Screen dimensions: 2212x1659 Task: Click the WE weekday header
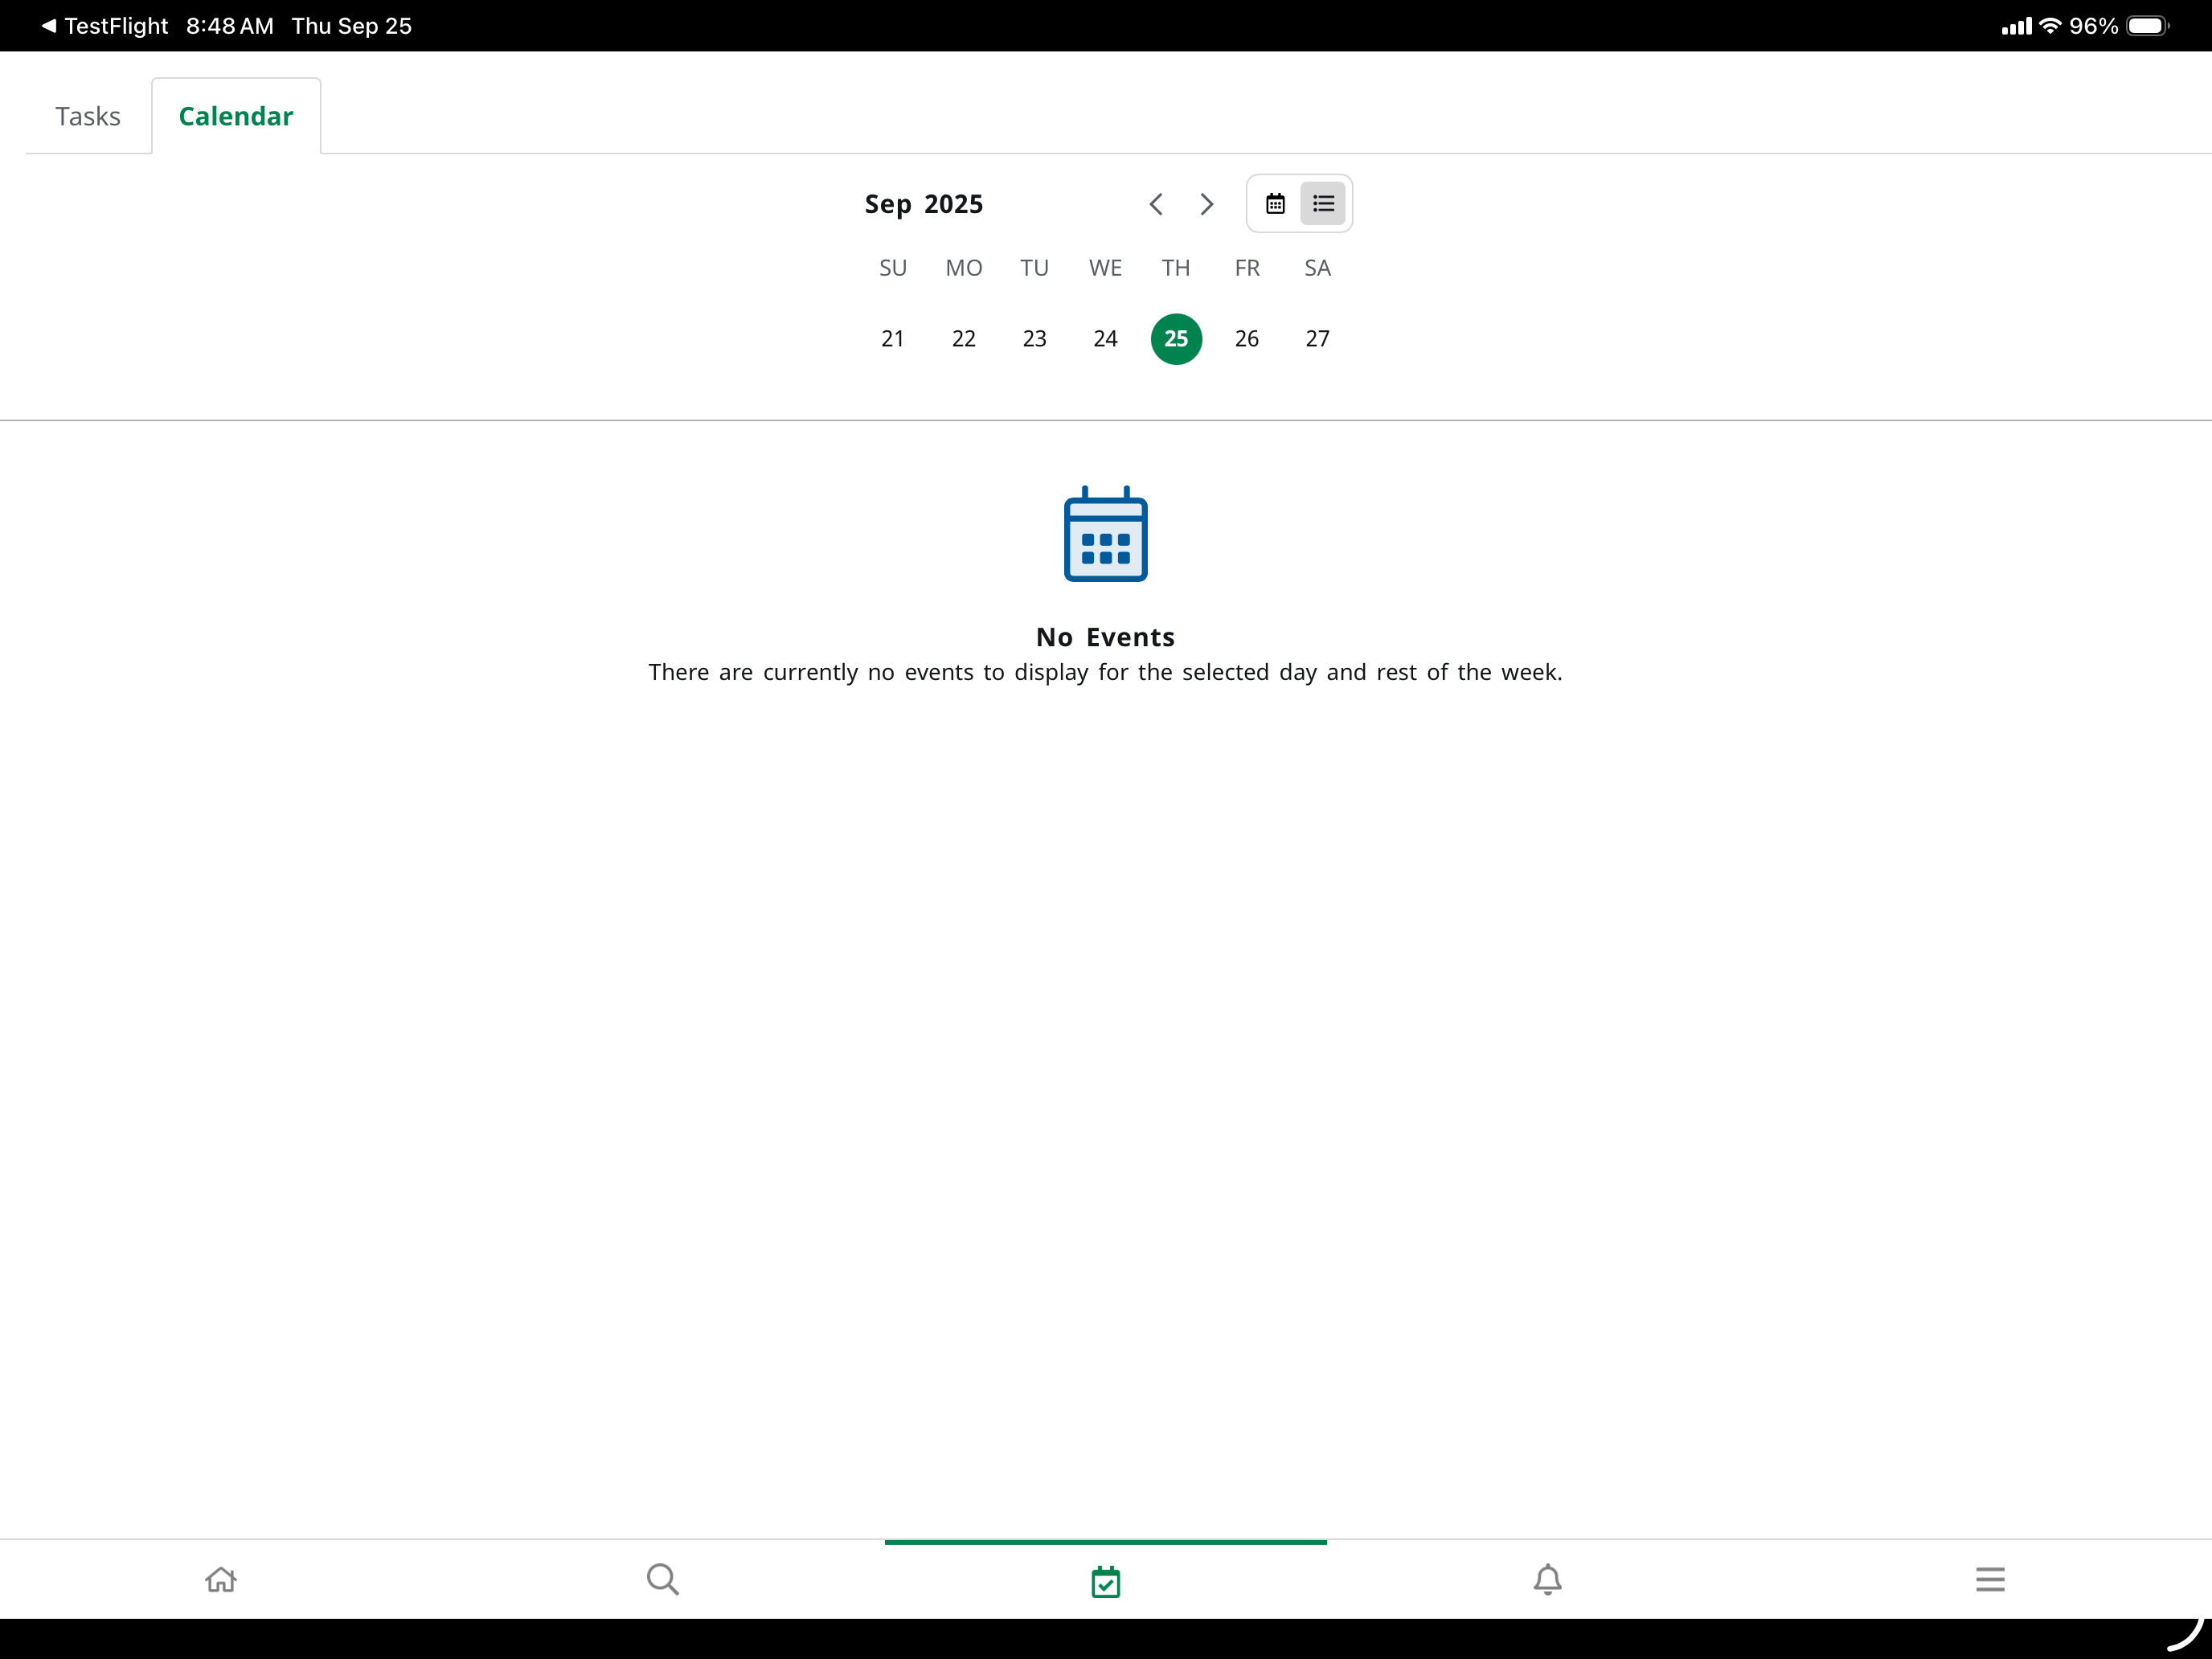pyautogui.click(x=1105, y=268)
